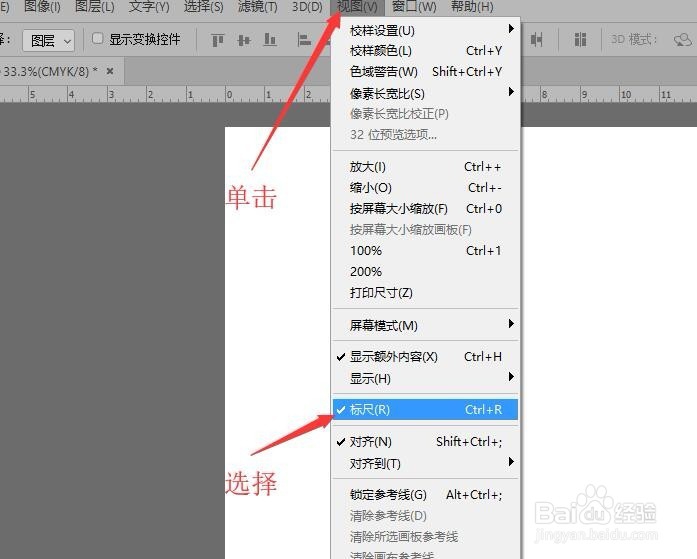Viewport: 697px width, 559px height.
Task: Open the 帮助(H) menu
Action: pyautogui.click(x=472, y=7)
